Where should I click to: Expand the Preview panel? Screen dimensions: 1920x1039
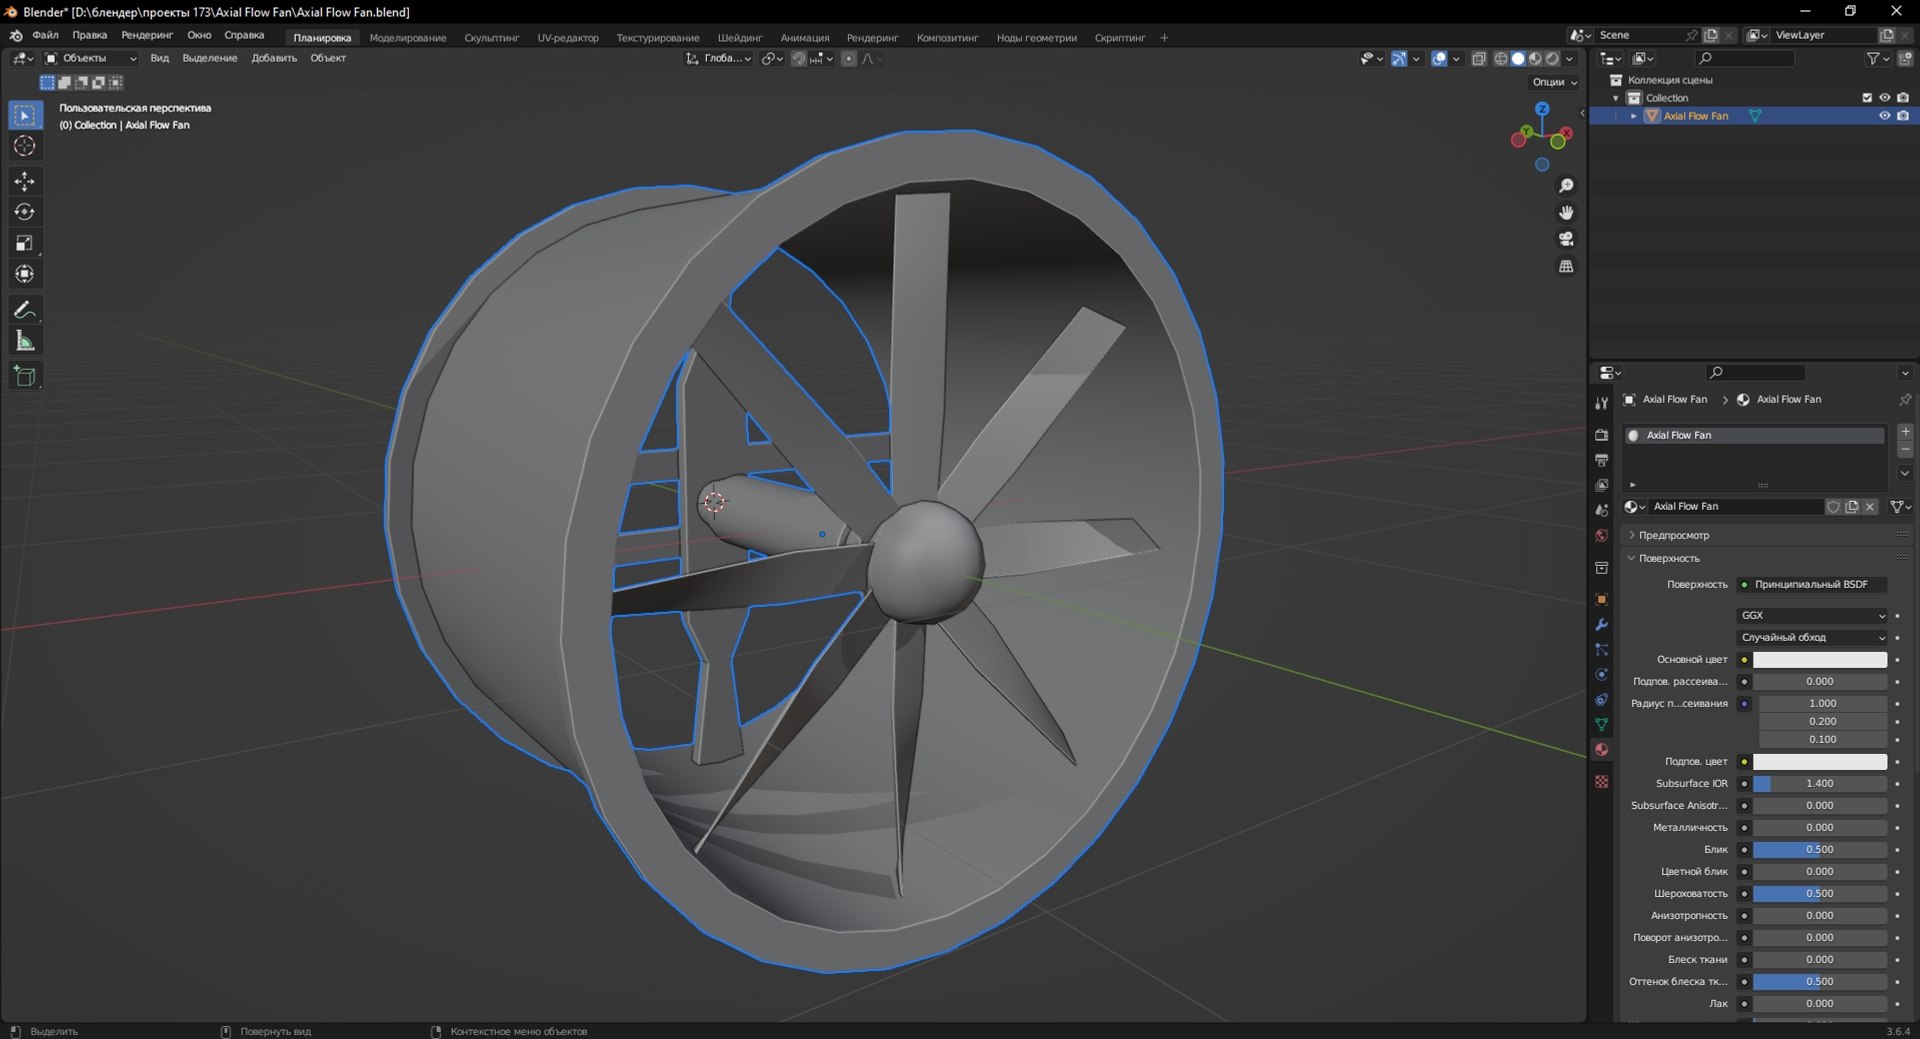click(1672, 535)
